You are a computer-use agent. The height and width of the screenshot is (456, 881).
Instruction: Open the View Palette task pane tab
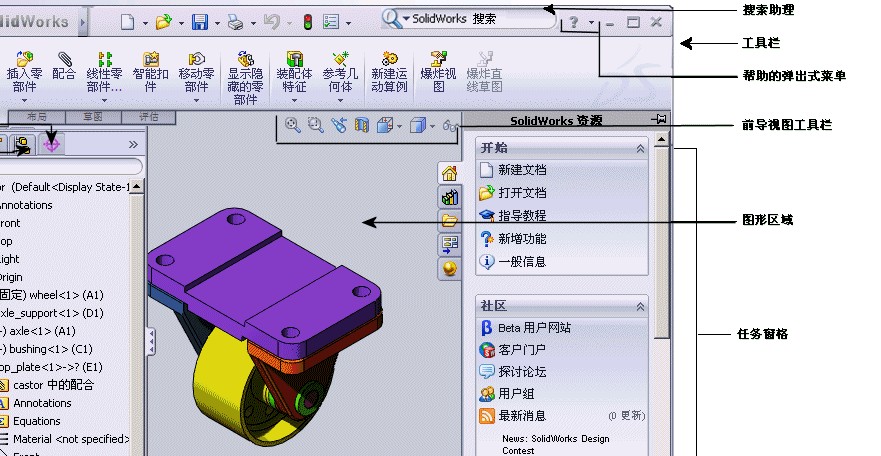tap(449, 244)
